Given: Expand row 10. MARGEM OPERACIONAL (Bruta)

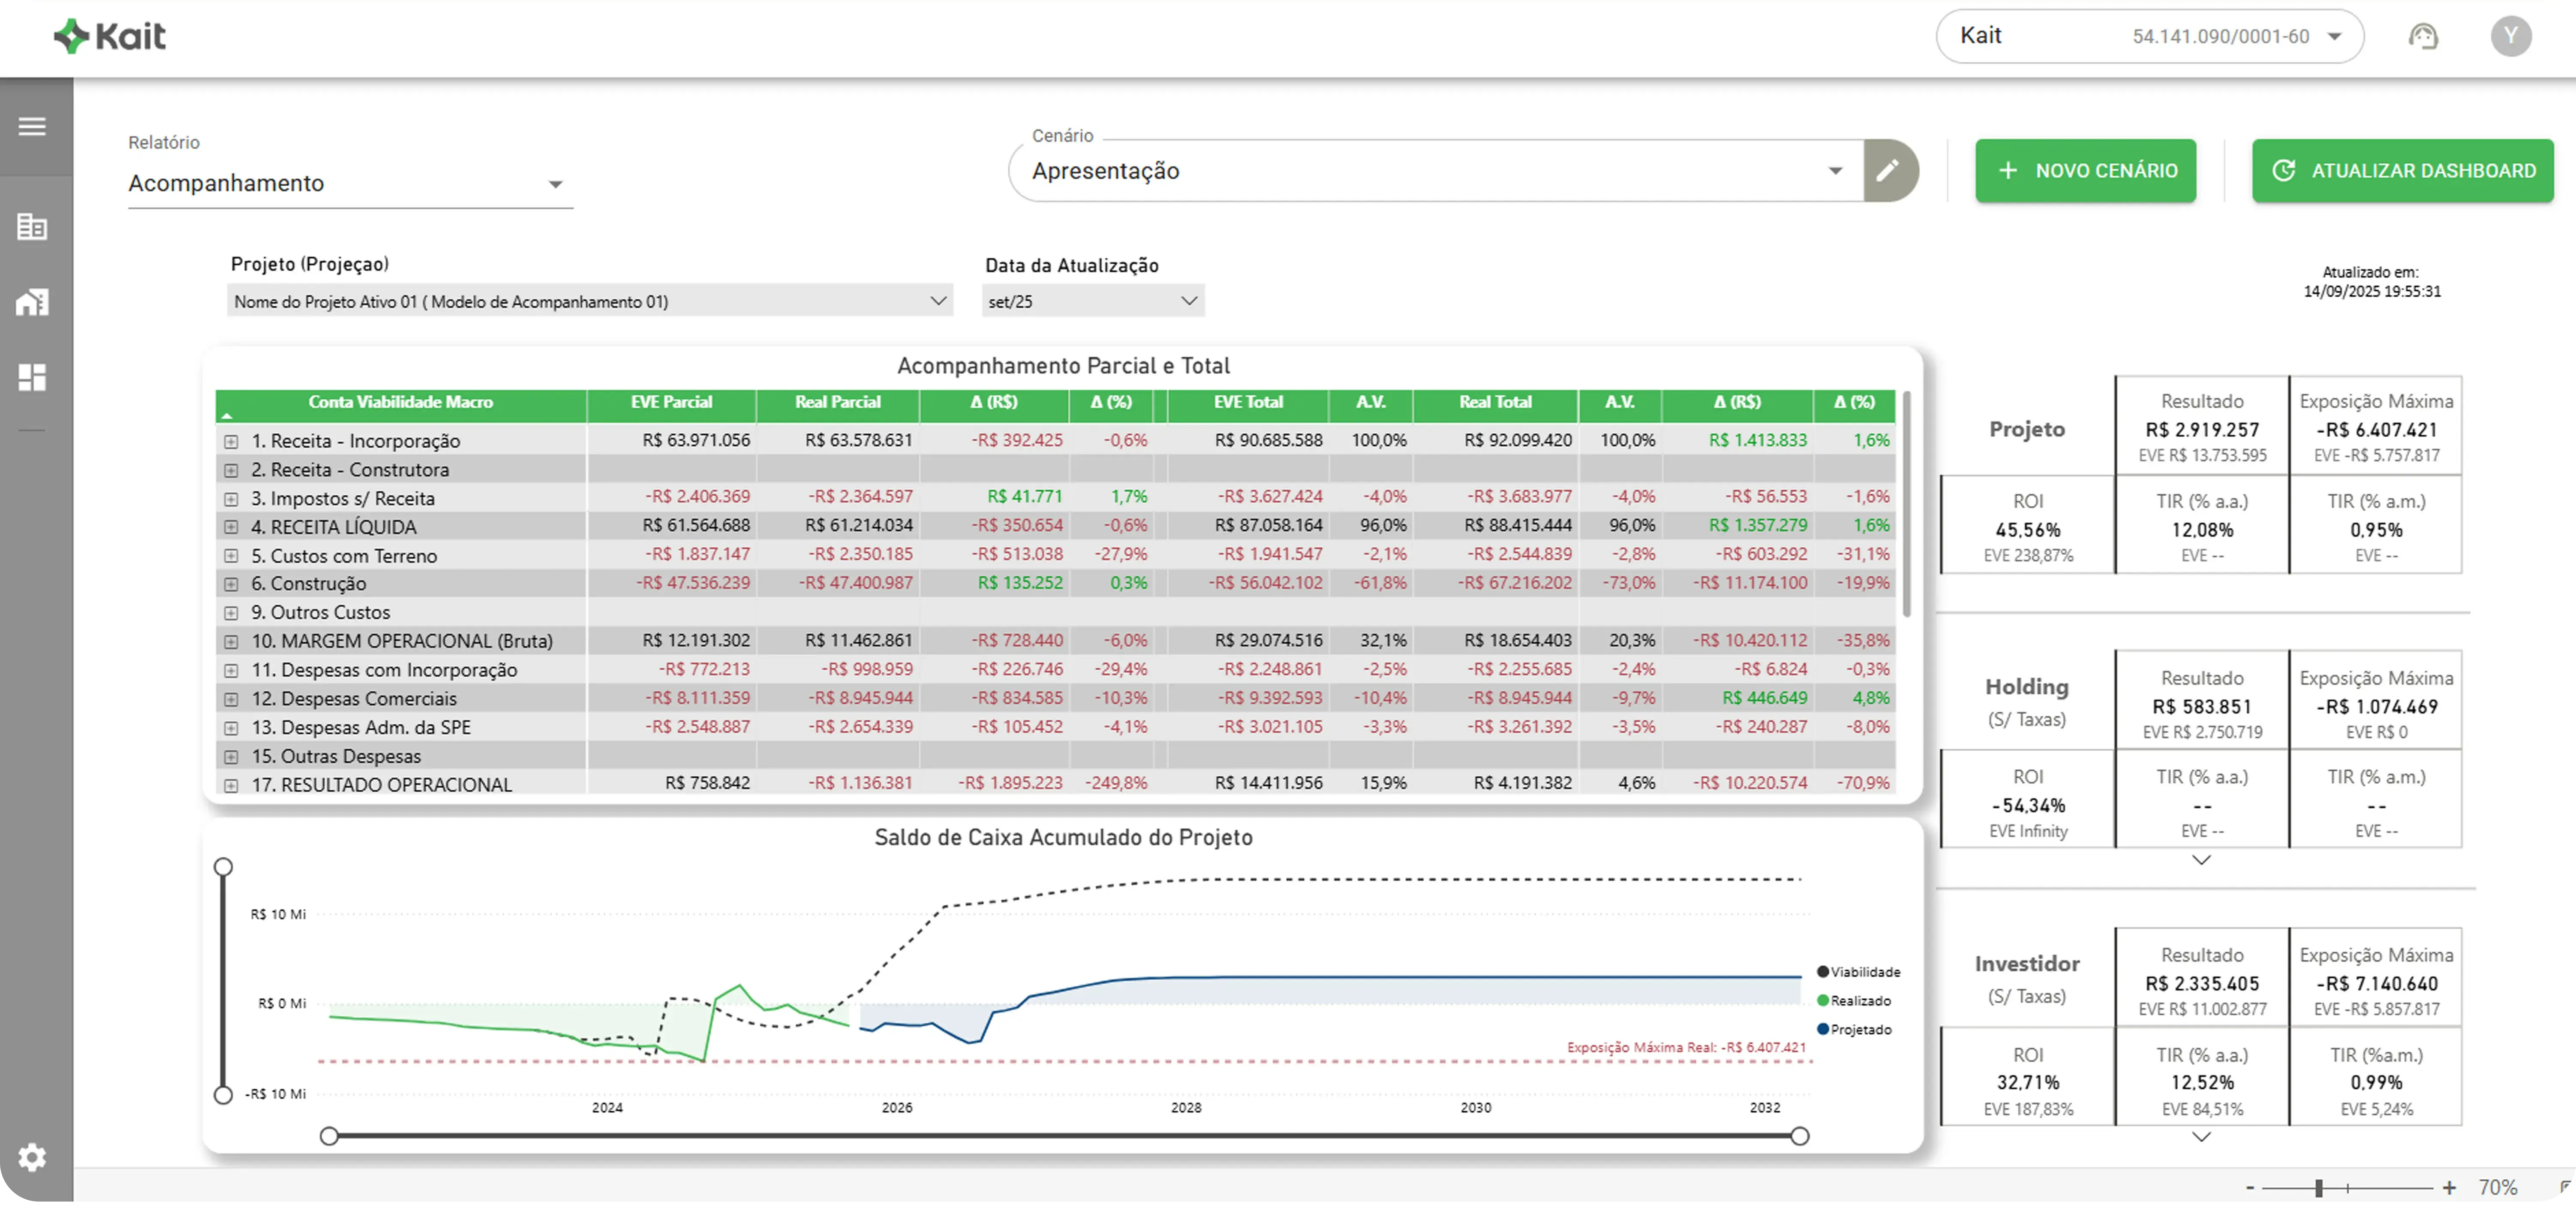Looking at the screenshot, I should (231, 642).
